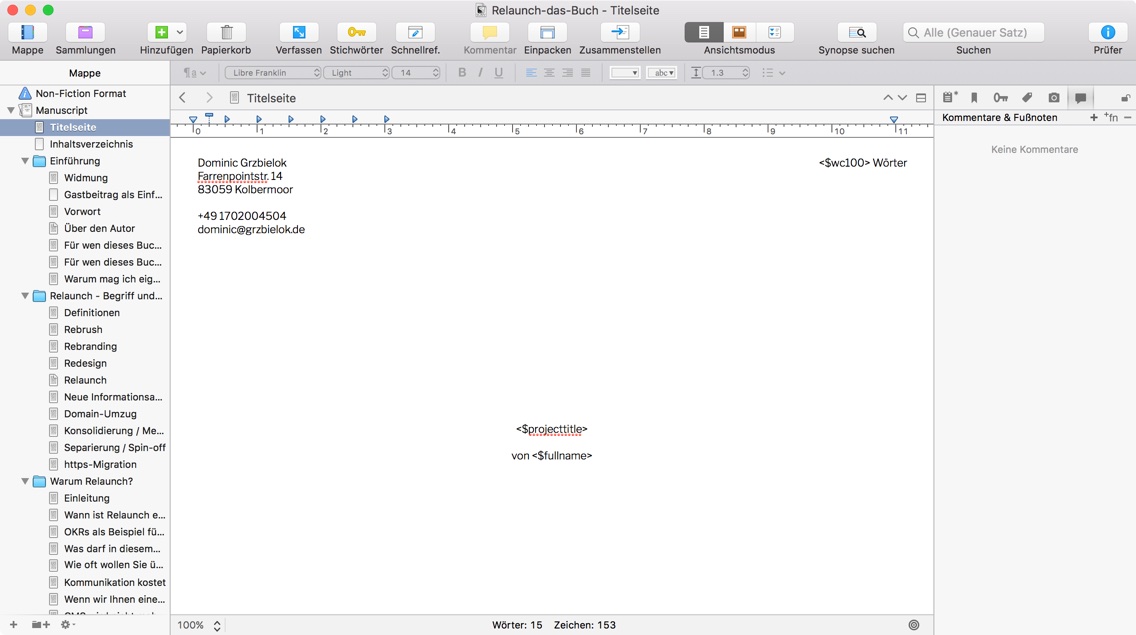Add a footnote with +fn
This screenshot has width=1136, height=635.
[1111, 117]
